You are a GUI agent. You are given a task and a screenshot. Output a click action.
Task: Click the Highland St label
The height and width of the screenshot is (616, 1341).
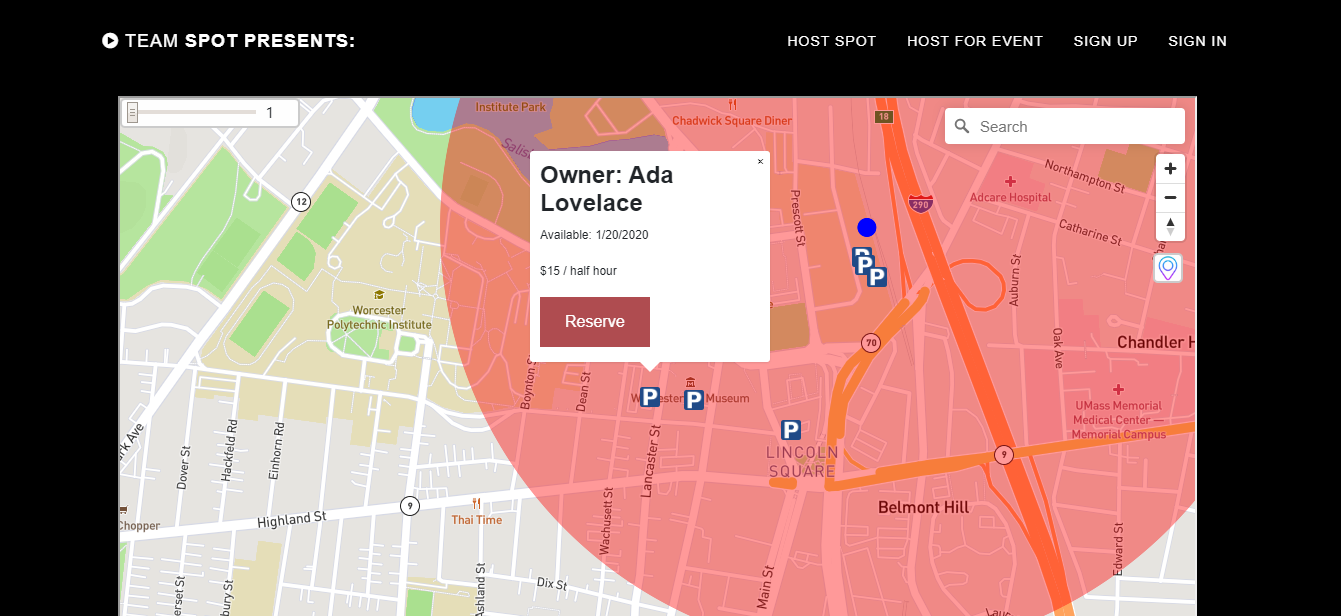click(292, 519)
